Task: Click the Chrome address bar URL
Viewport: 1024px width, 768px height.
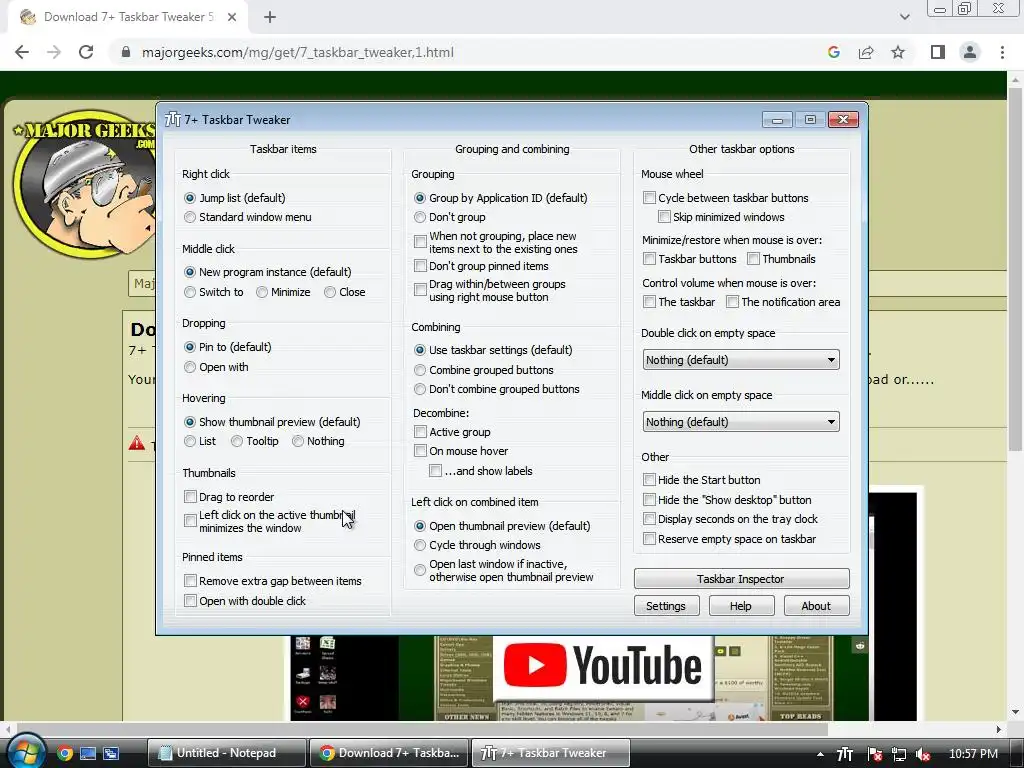Action: point(298,52)
